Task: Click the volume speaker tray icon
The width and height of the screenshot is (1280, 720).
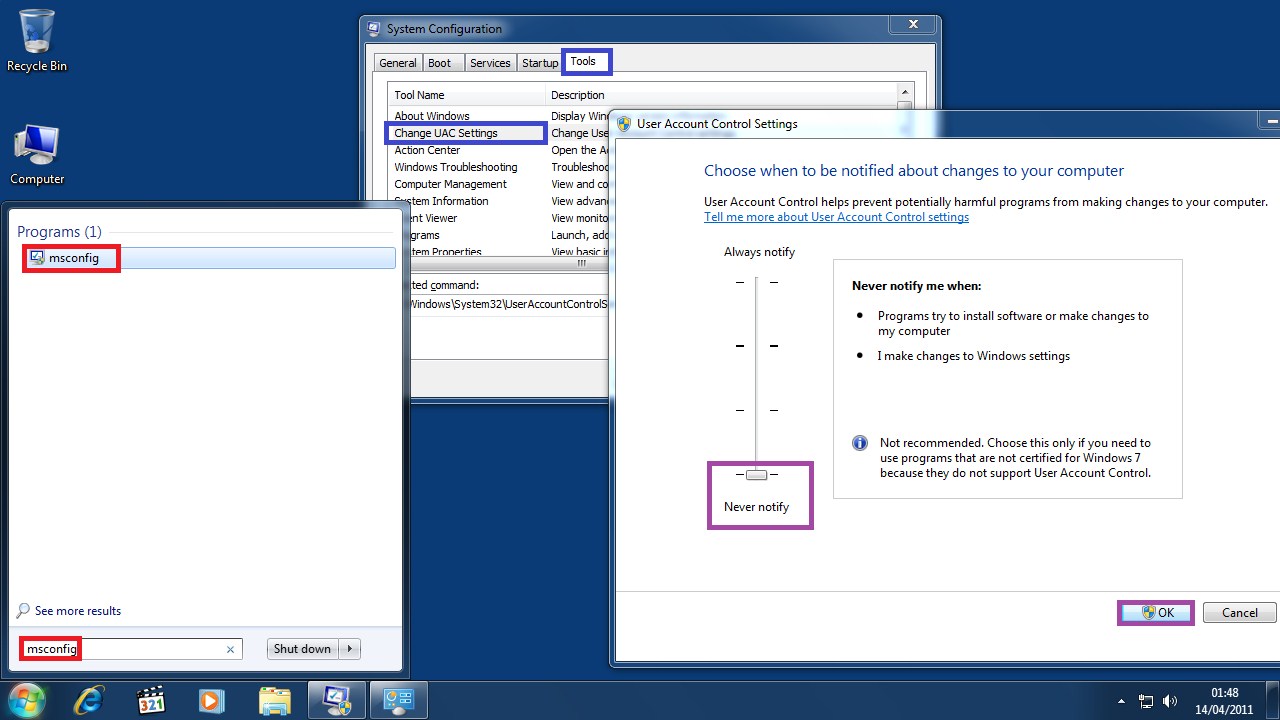Action: click(x=1170, y=702)
